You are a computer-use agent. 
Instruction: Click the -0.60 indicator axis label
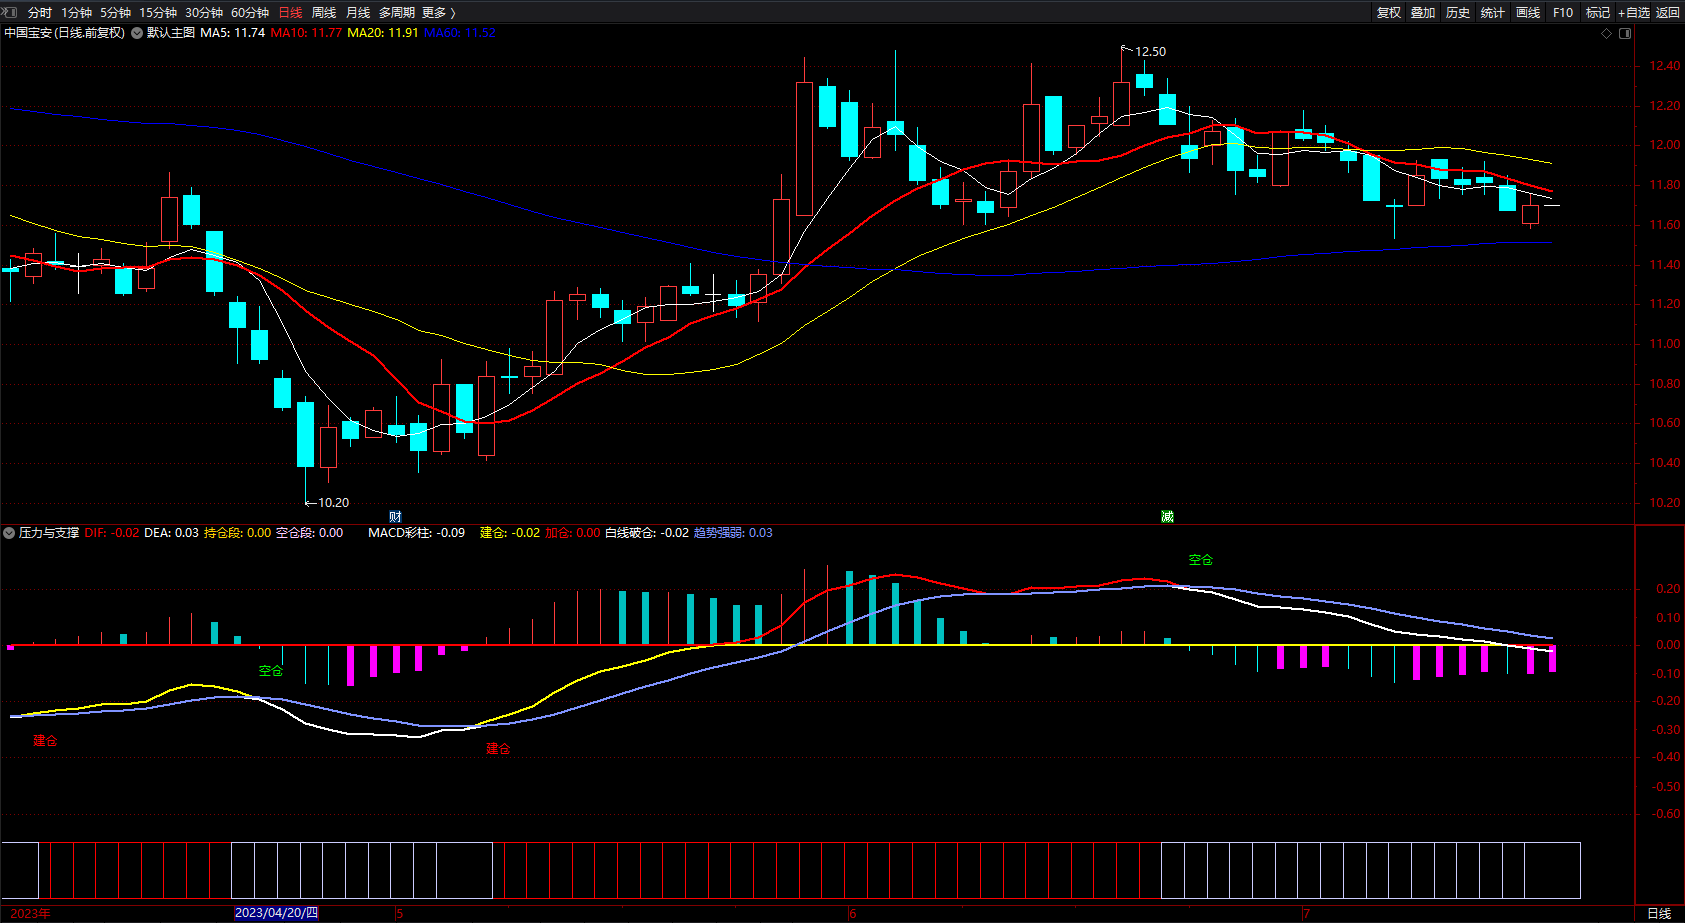pyautogui.click(x=1666, y=814)
